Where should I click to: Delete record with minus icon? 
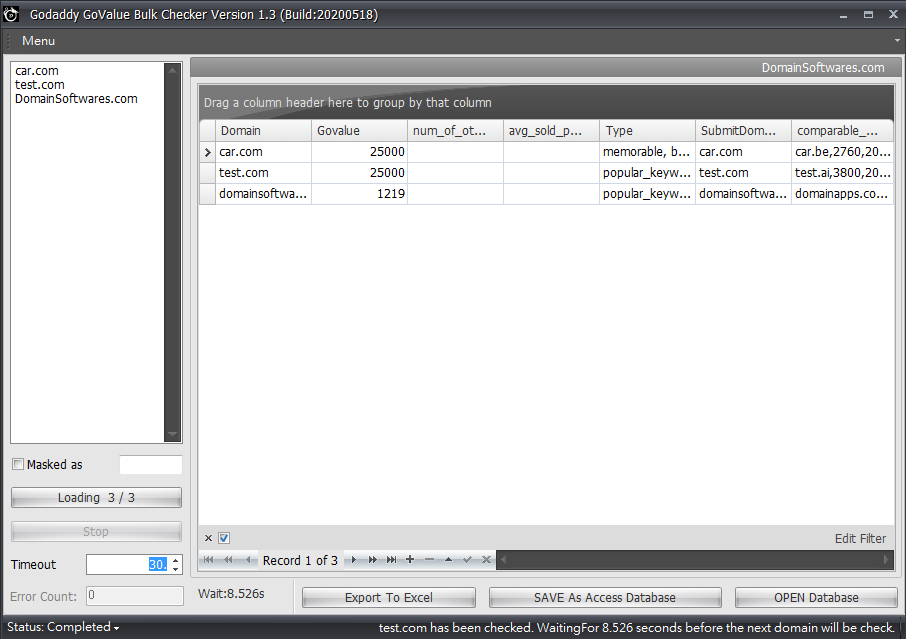point(429,559)
